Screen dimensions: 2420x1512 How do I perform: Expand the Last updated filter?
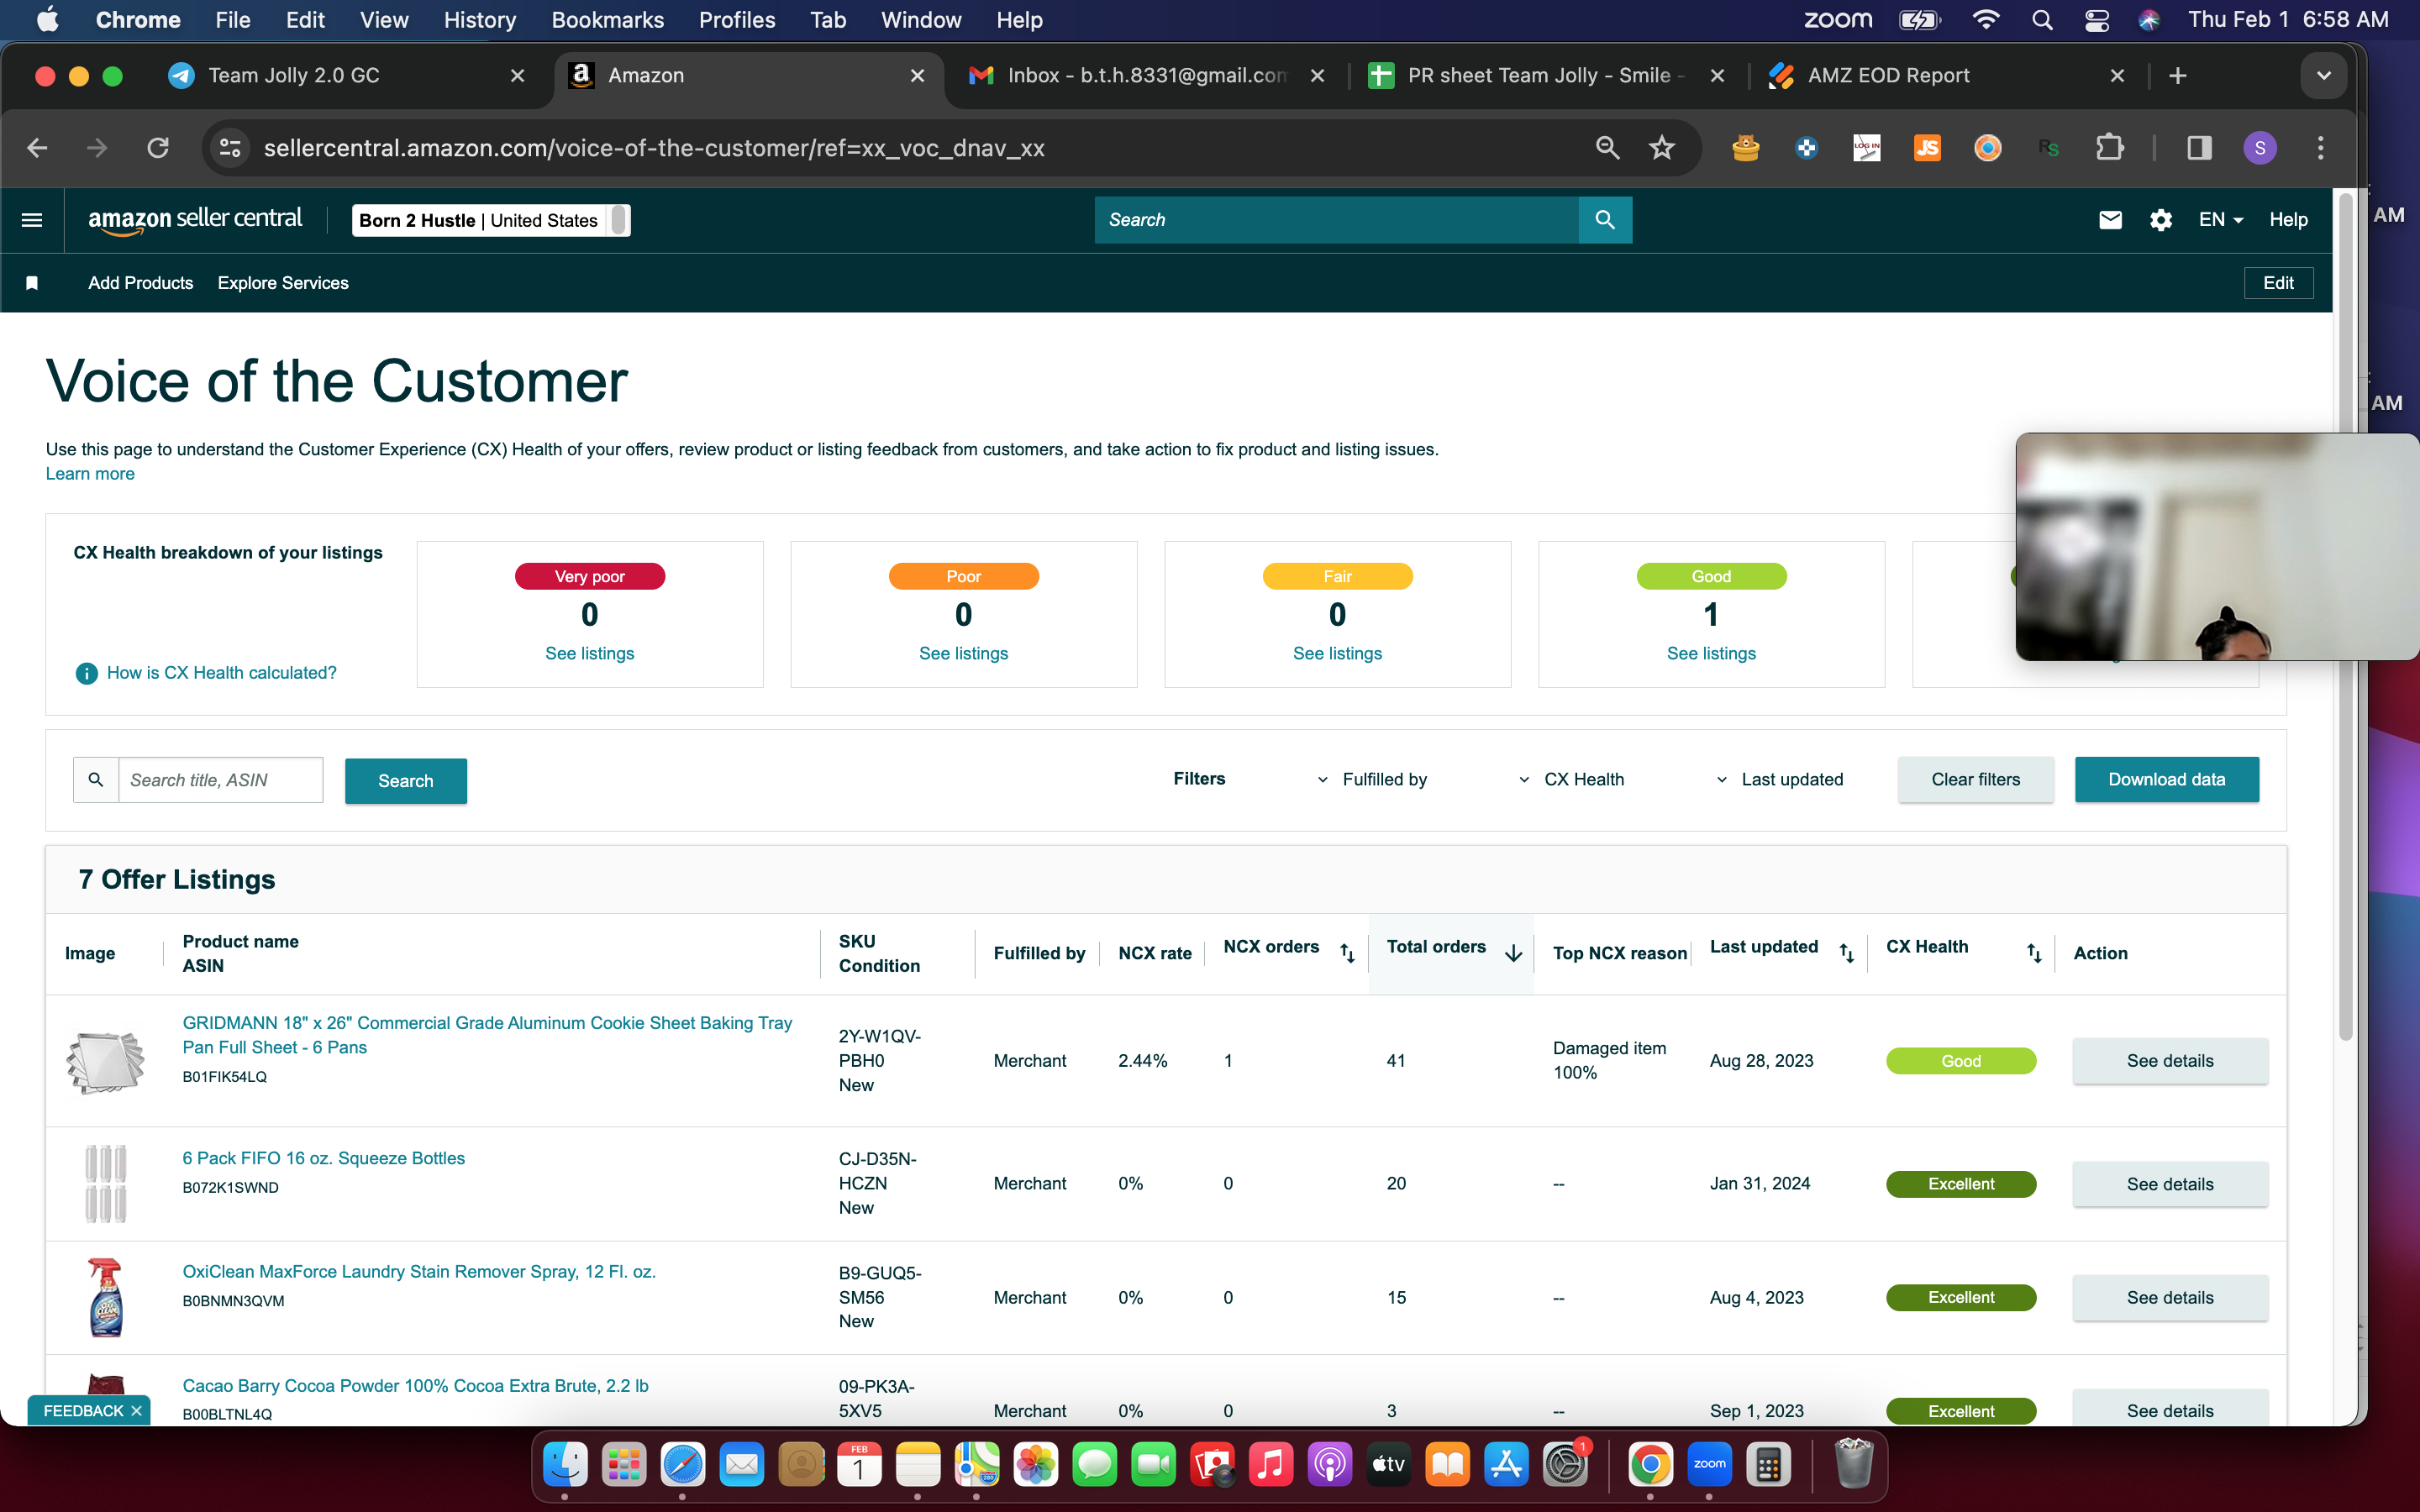(1779, 780)
